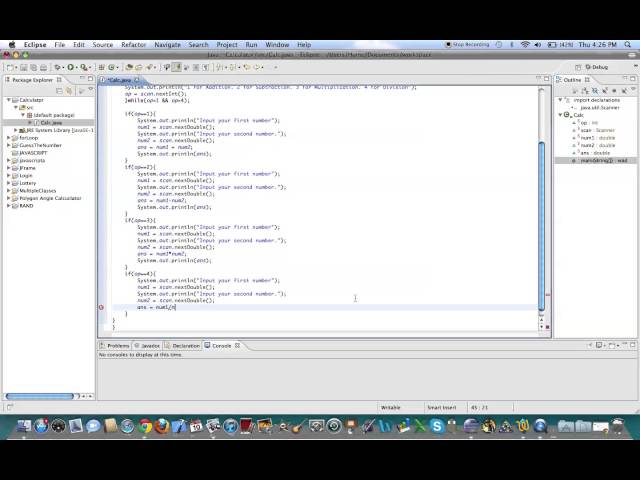Open Google Chrome from the dock

[x=144, y=426]
